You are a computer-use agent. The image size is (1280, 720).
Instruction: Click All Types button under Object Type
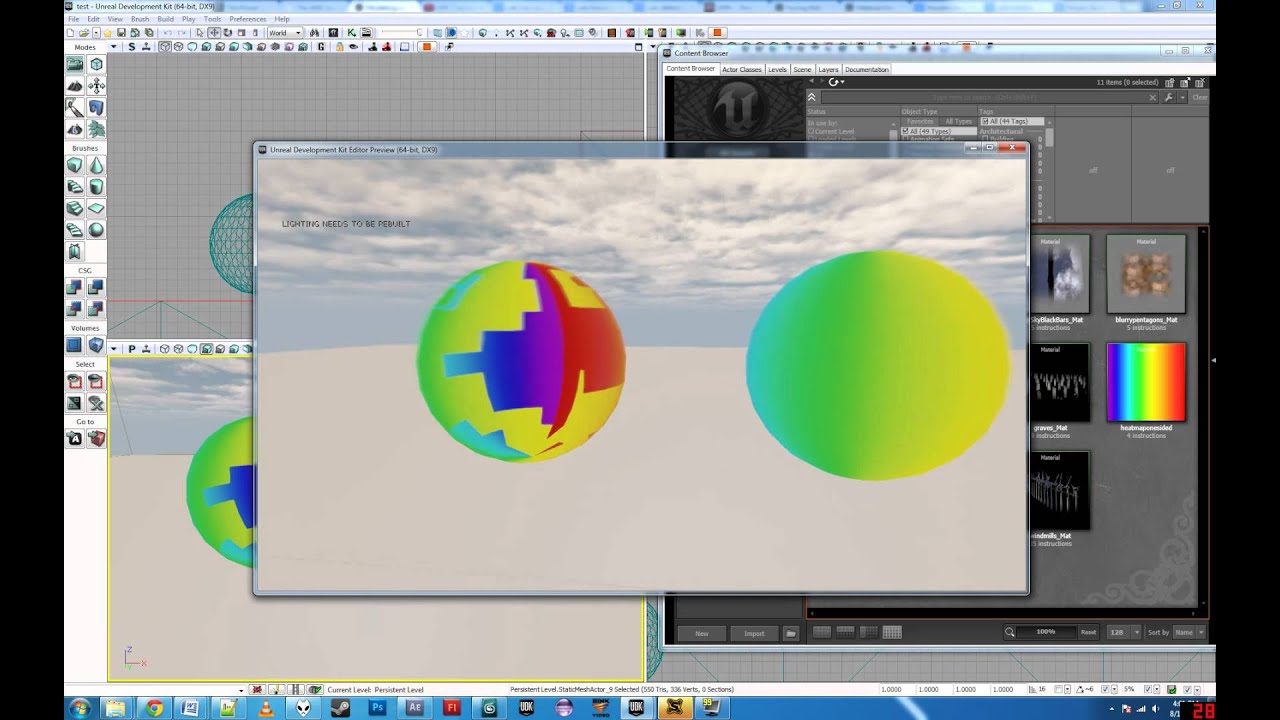[958, 121]
